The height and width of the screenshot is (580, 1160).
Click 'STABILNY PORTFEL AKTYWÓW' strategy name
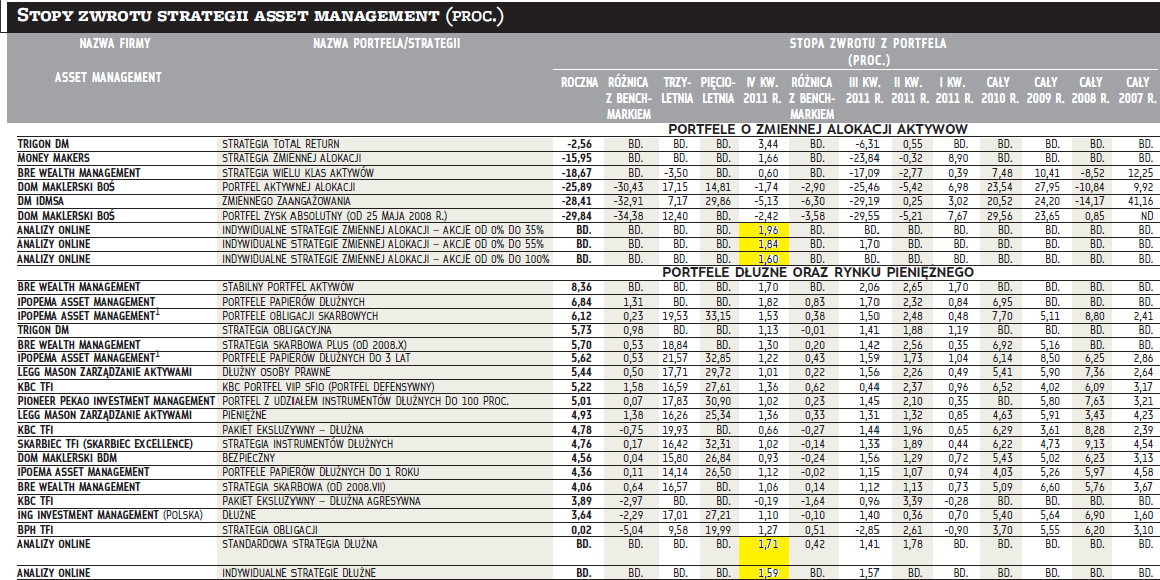[288, 287]
